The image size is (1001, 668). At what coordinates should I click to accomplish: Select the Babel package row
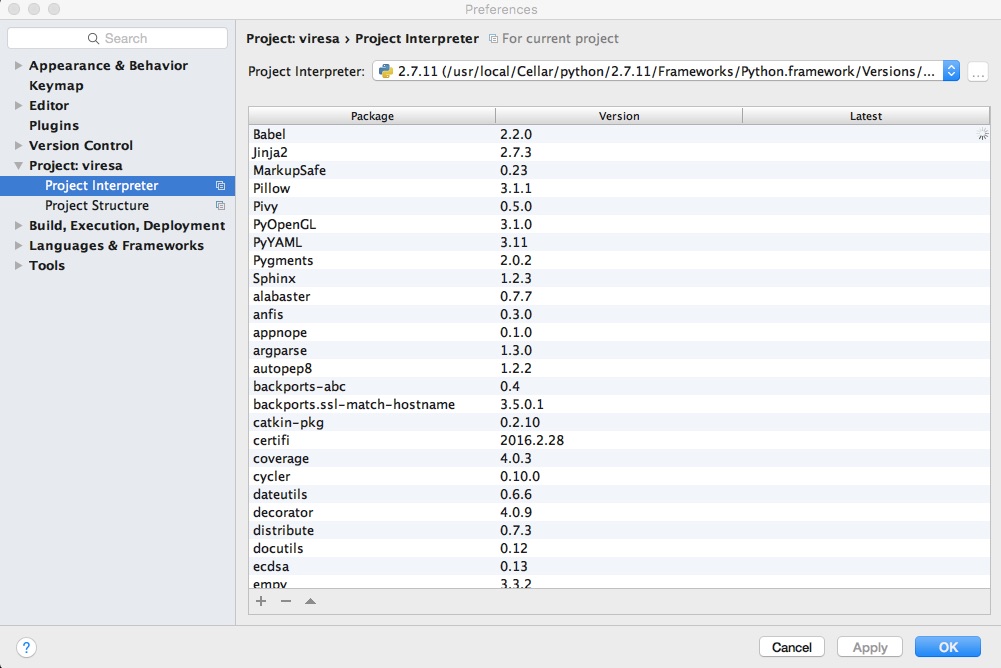coord(619,134)
